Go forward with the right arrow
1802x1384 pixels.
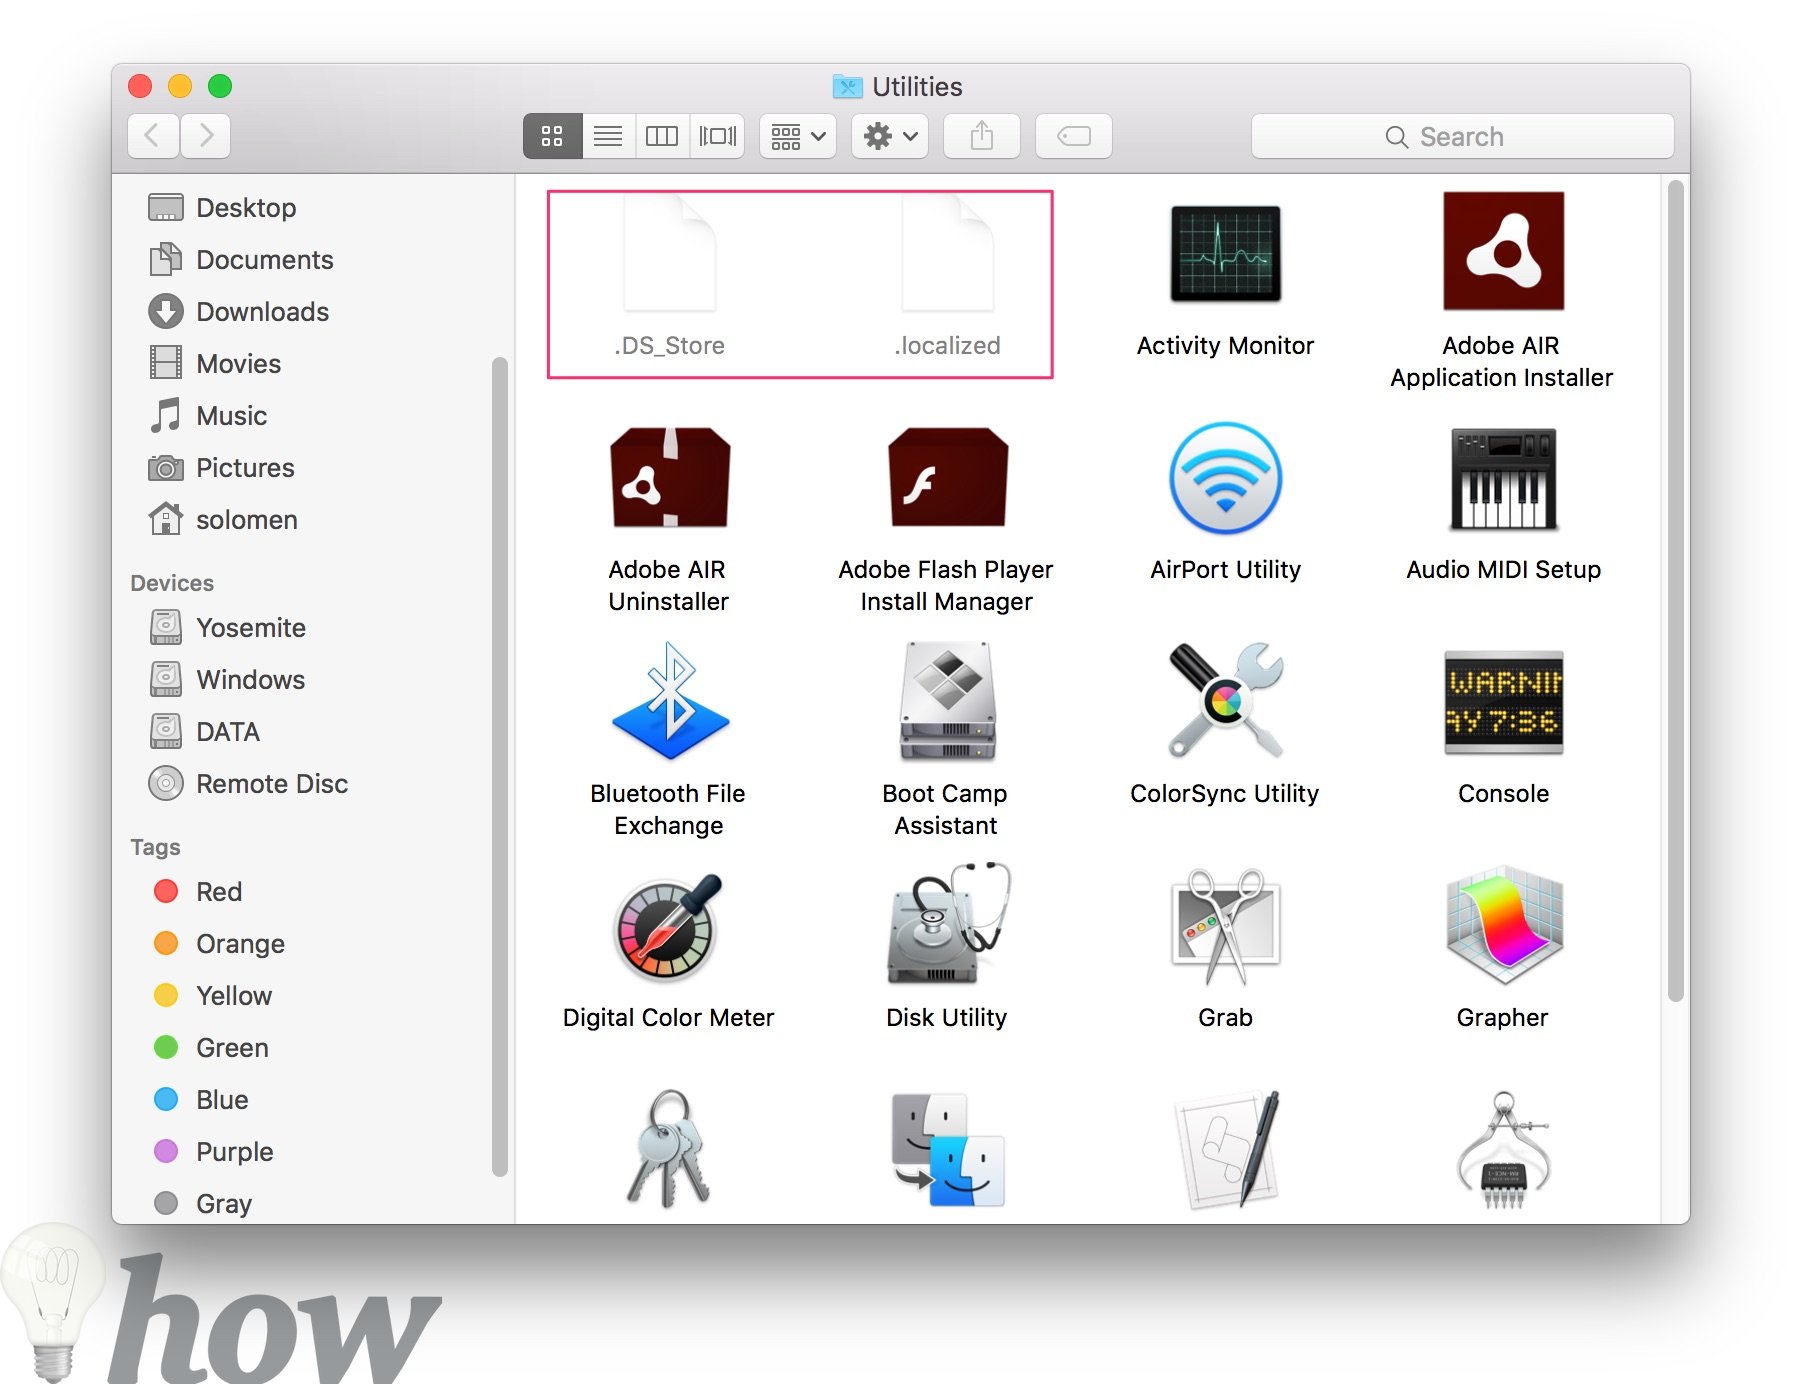[x=205, y=136]
